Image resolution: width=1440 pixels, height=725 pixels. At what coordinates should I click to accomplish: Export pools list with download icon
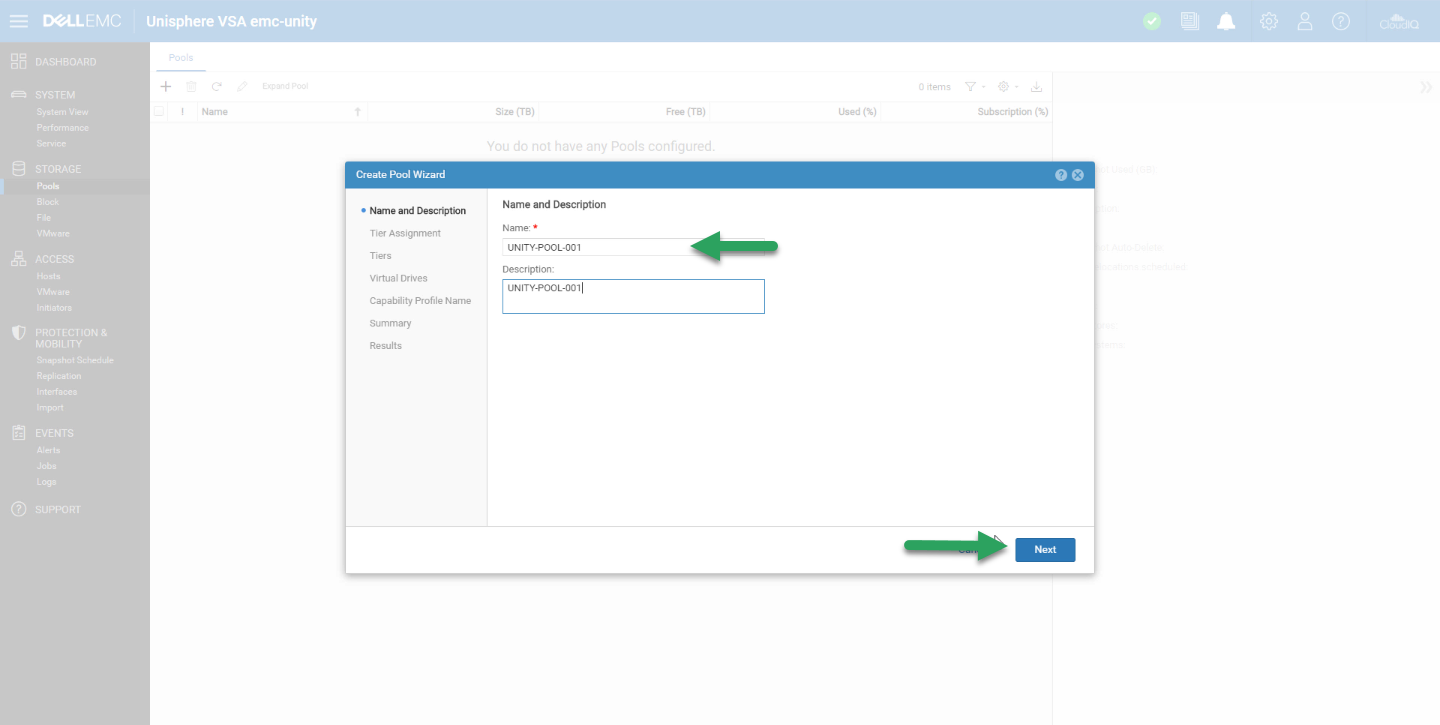1036,87
